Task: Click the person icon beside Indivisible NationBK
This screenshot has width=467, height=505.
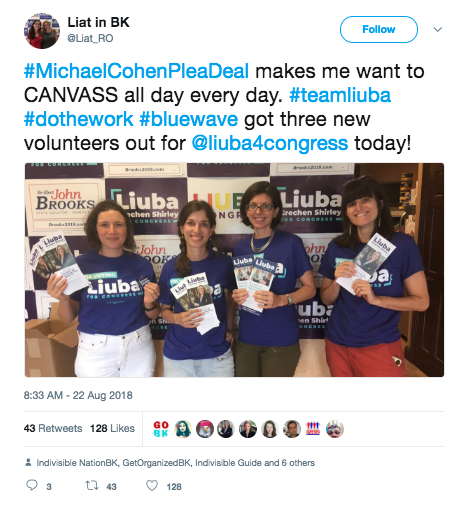Action: (x=29, y=462)
